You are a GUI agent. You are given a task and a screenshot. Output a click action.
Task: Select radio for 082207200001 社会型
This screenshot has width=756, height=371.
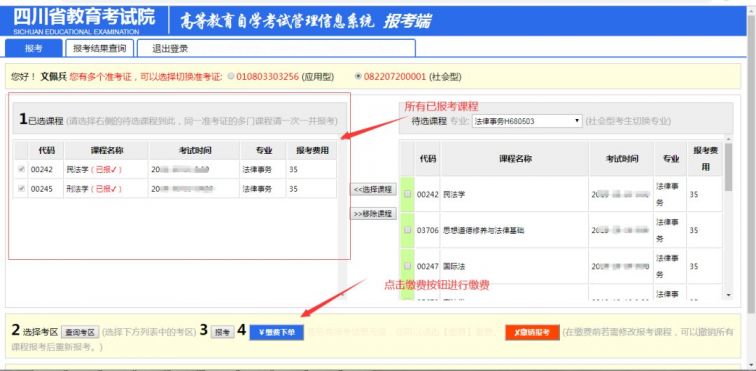(358, 76)
